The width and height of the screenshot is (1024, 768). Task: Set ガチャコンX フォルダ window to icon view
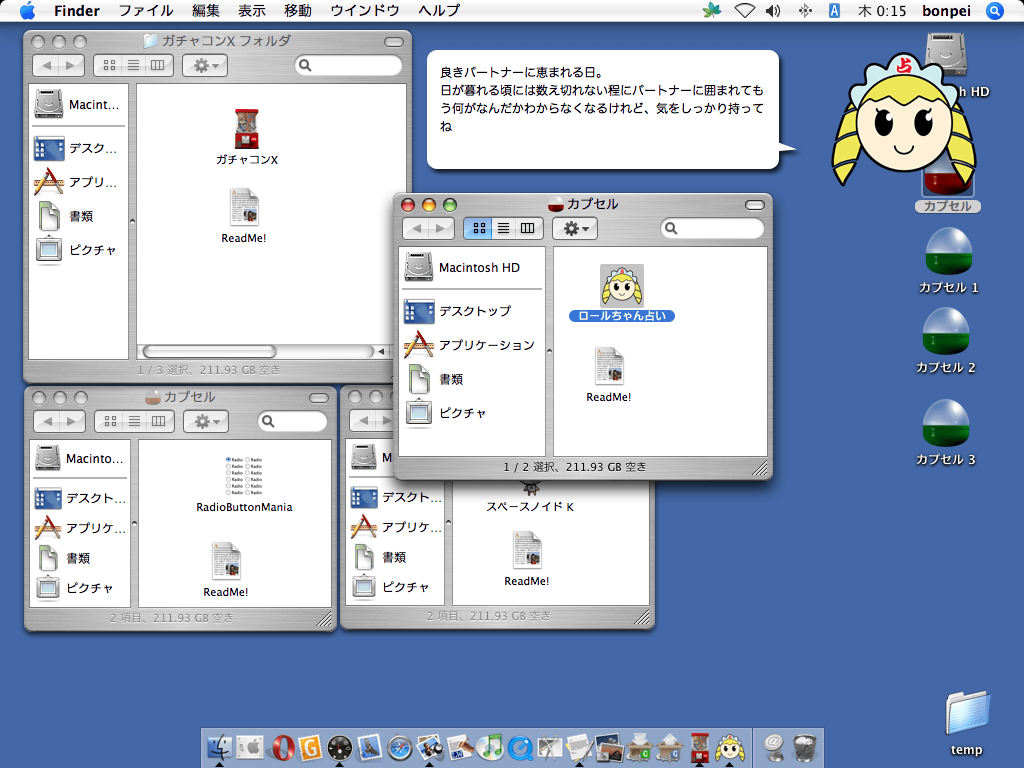(x=109, y=65)
